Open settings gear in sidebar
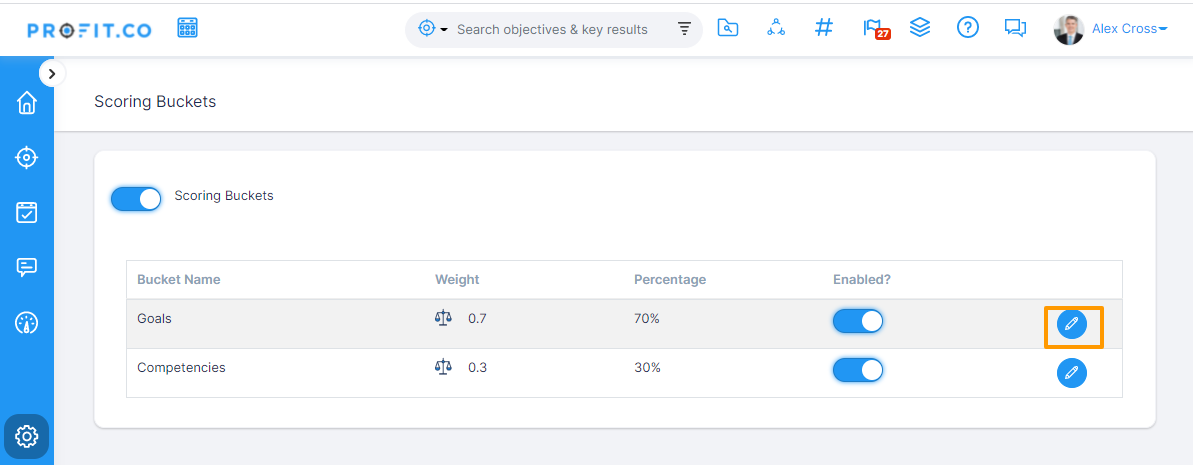The height and width of the screenshot is (465, 1193). pos(27,437)
